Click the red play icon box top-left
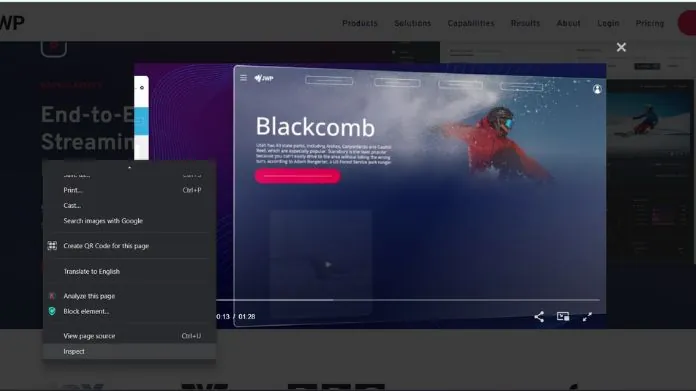The height and width of the screenshot is (391, 696). (54, 48)
